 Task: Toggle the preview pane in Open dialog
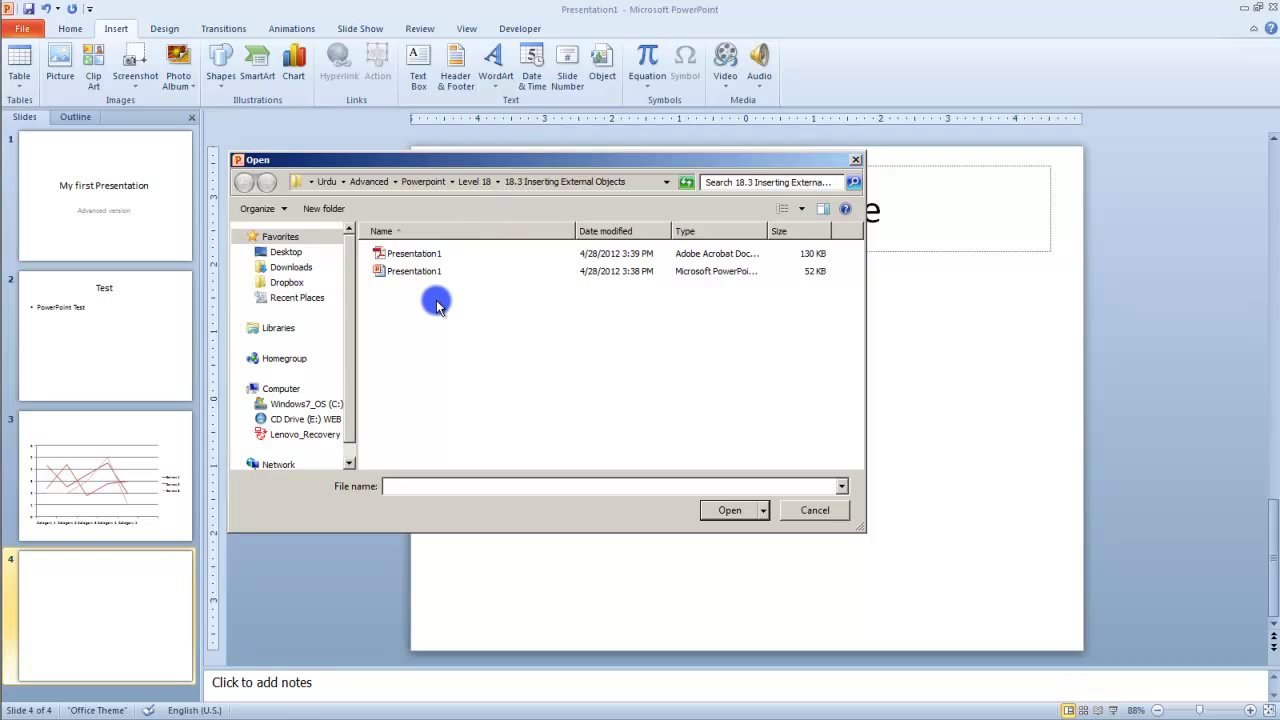823,209
